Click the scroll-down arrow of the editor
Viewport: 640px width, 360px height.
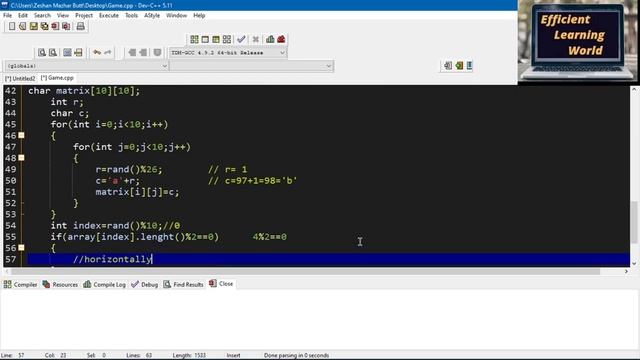(x=634, y=263)
